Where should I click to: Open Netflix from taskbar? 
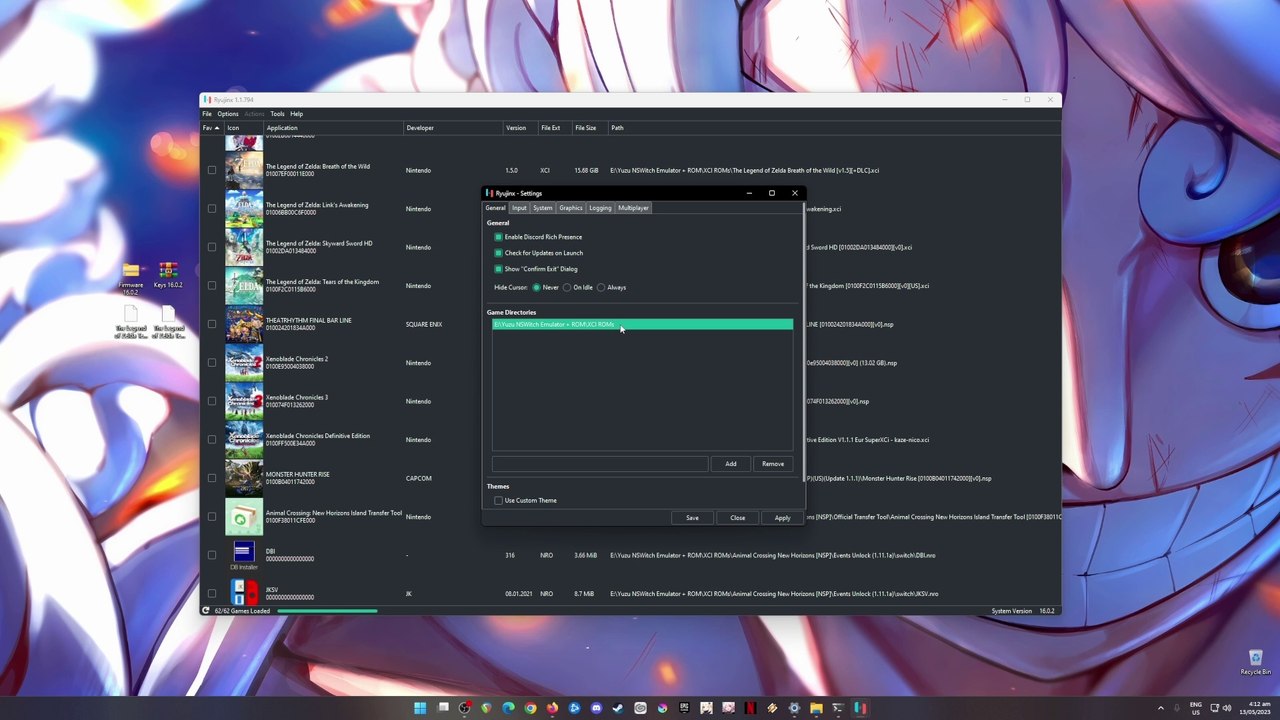coord(750,708)
